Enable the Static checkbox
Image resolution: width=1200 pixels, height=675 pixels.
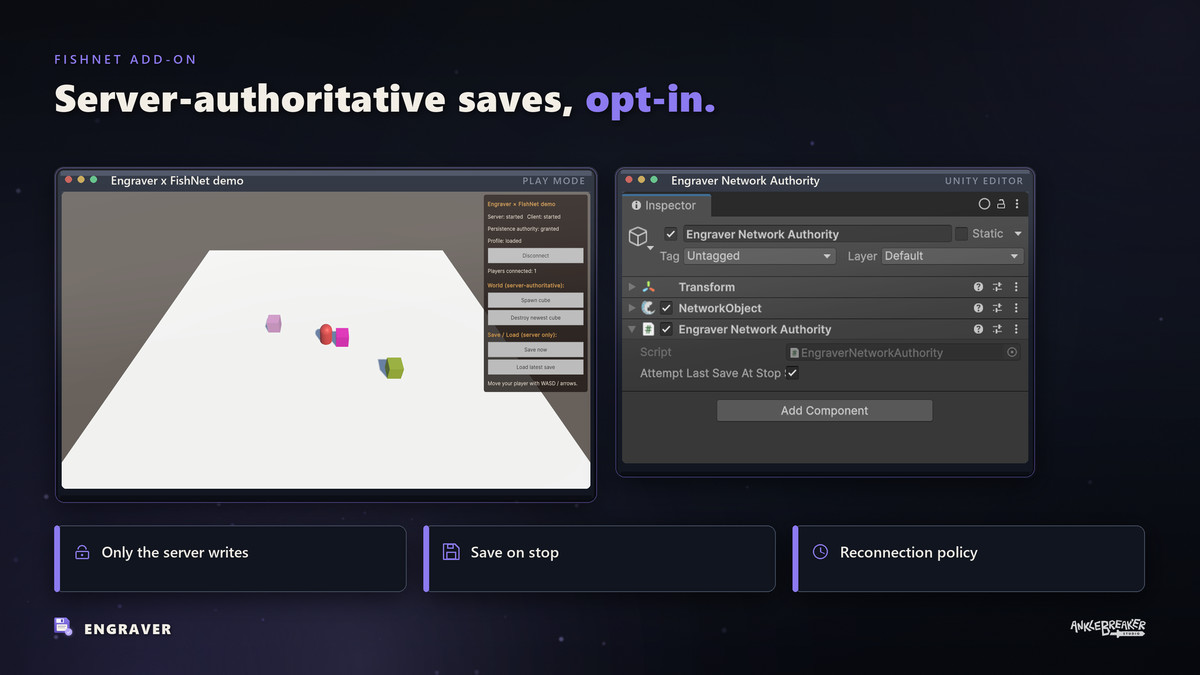pyautogui.click(x=962, y=234)
